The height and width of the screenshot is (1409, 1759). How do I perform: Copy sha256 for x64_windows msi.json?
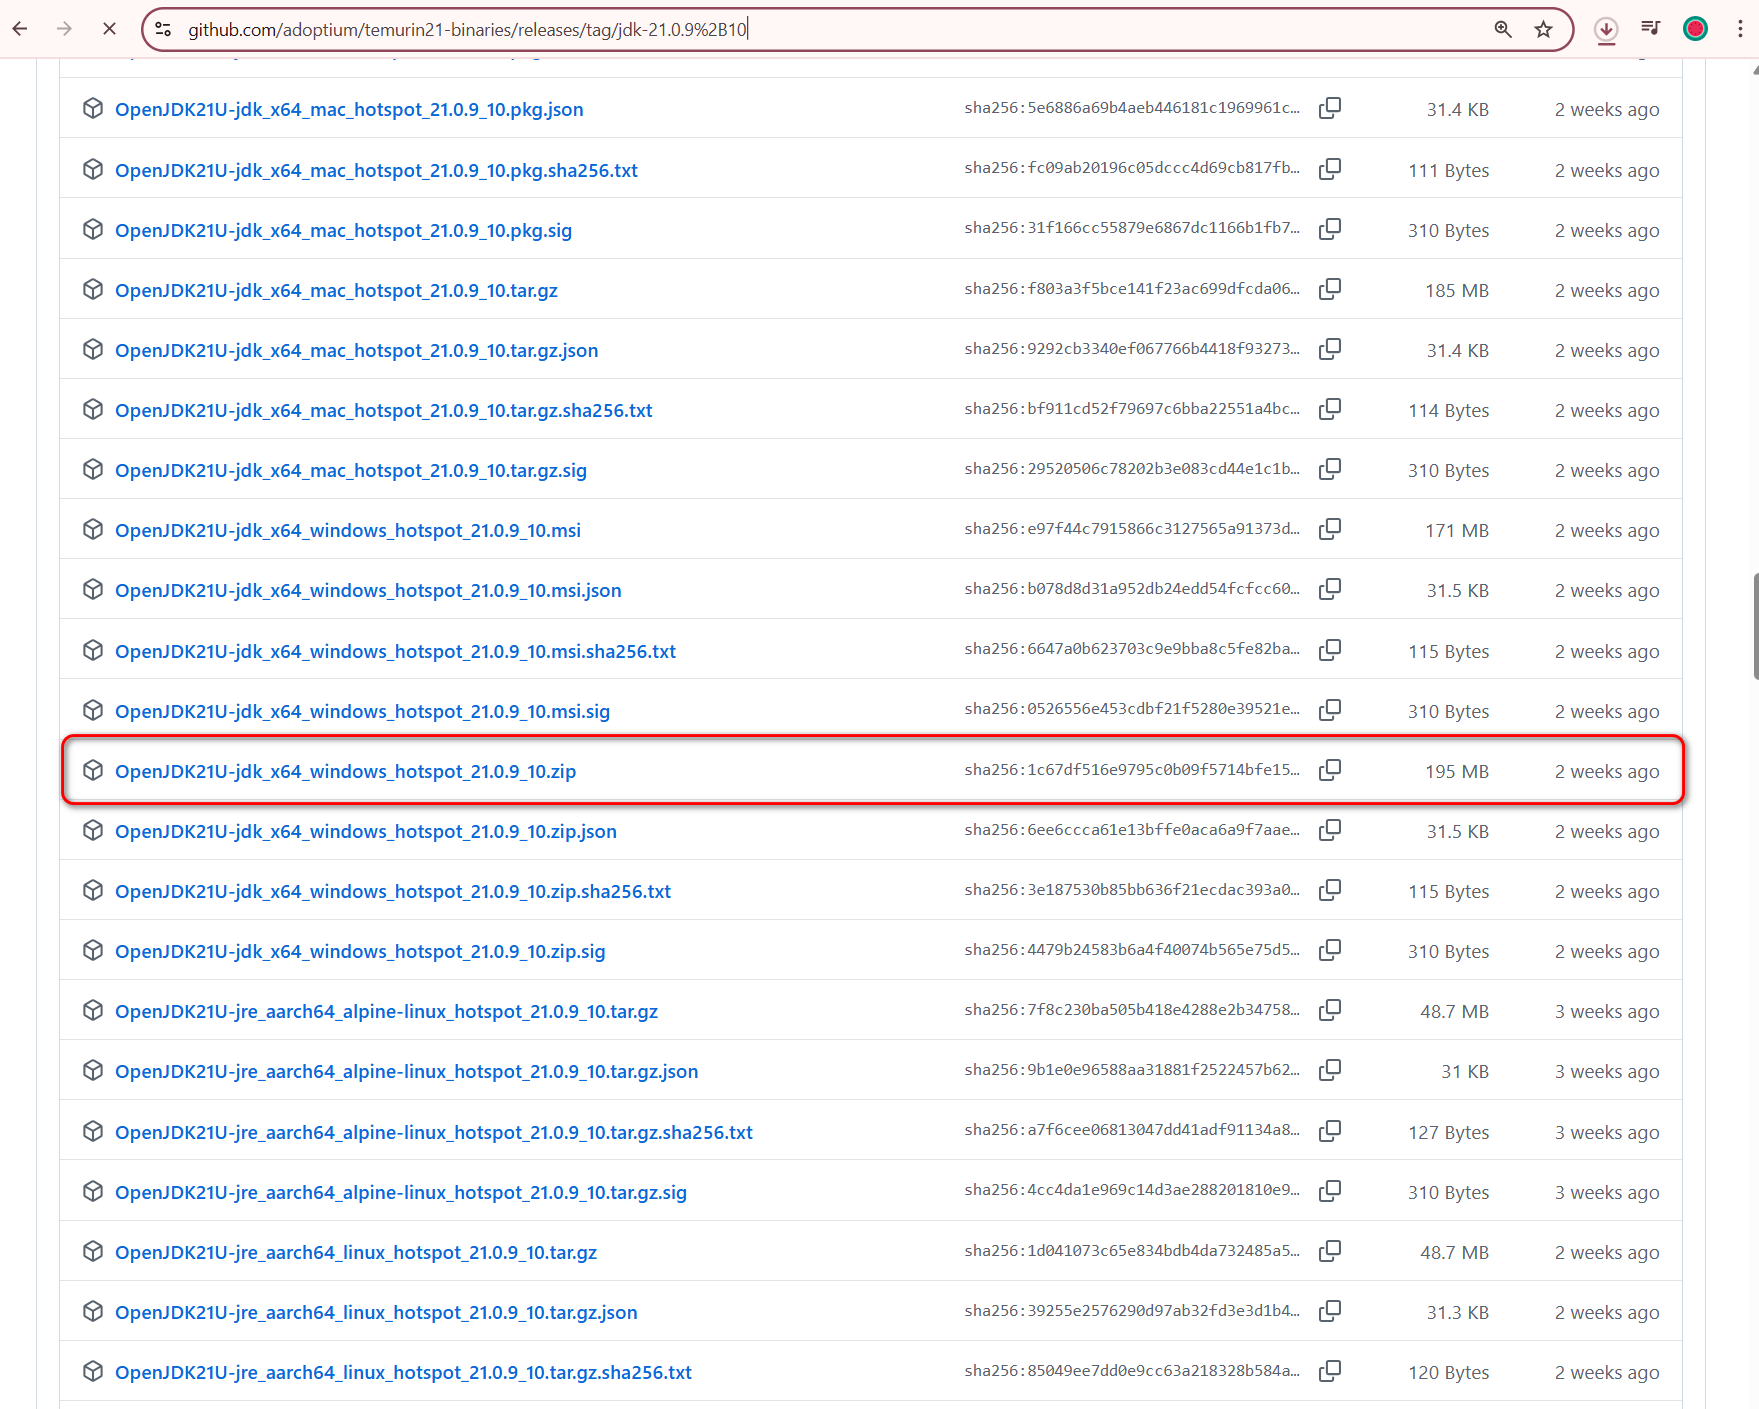tap(1330, 589)
